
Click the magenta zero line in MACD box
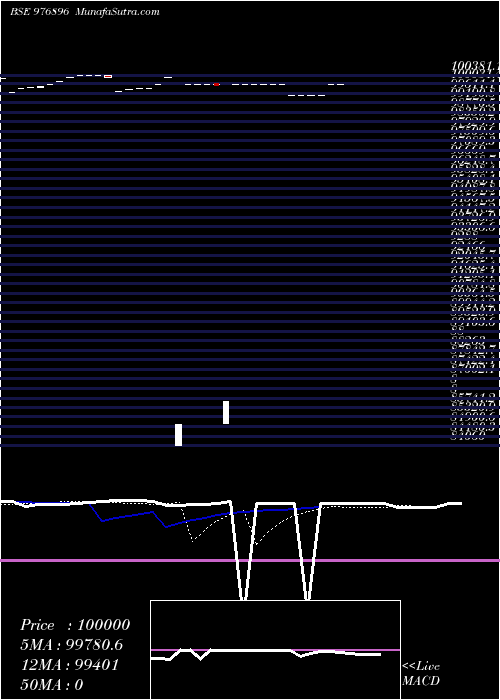tap(275, 650)
